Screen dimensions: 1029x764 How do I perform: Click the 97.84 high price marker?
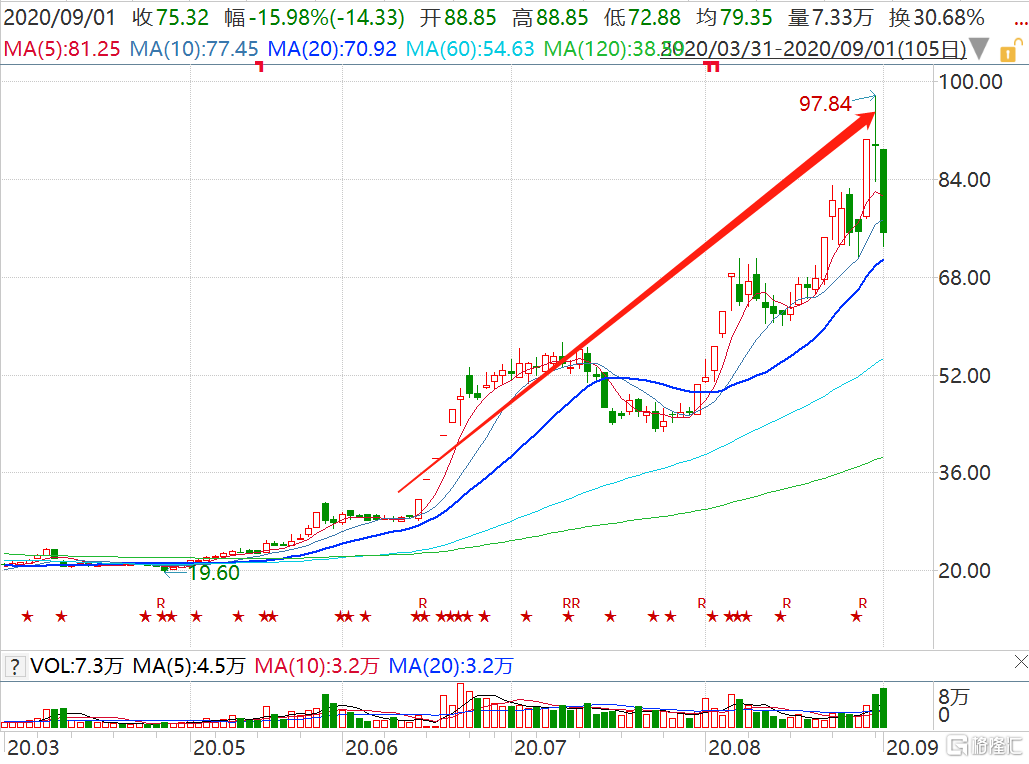[x=825, y=104]
